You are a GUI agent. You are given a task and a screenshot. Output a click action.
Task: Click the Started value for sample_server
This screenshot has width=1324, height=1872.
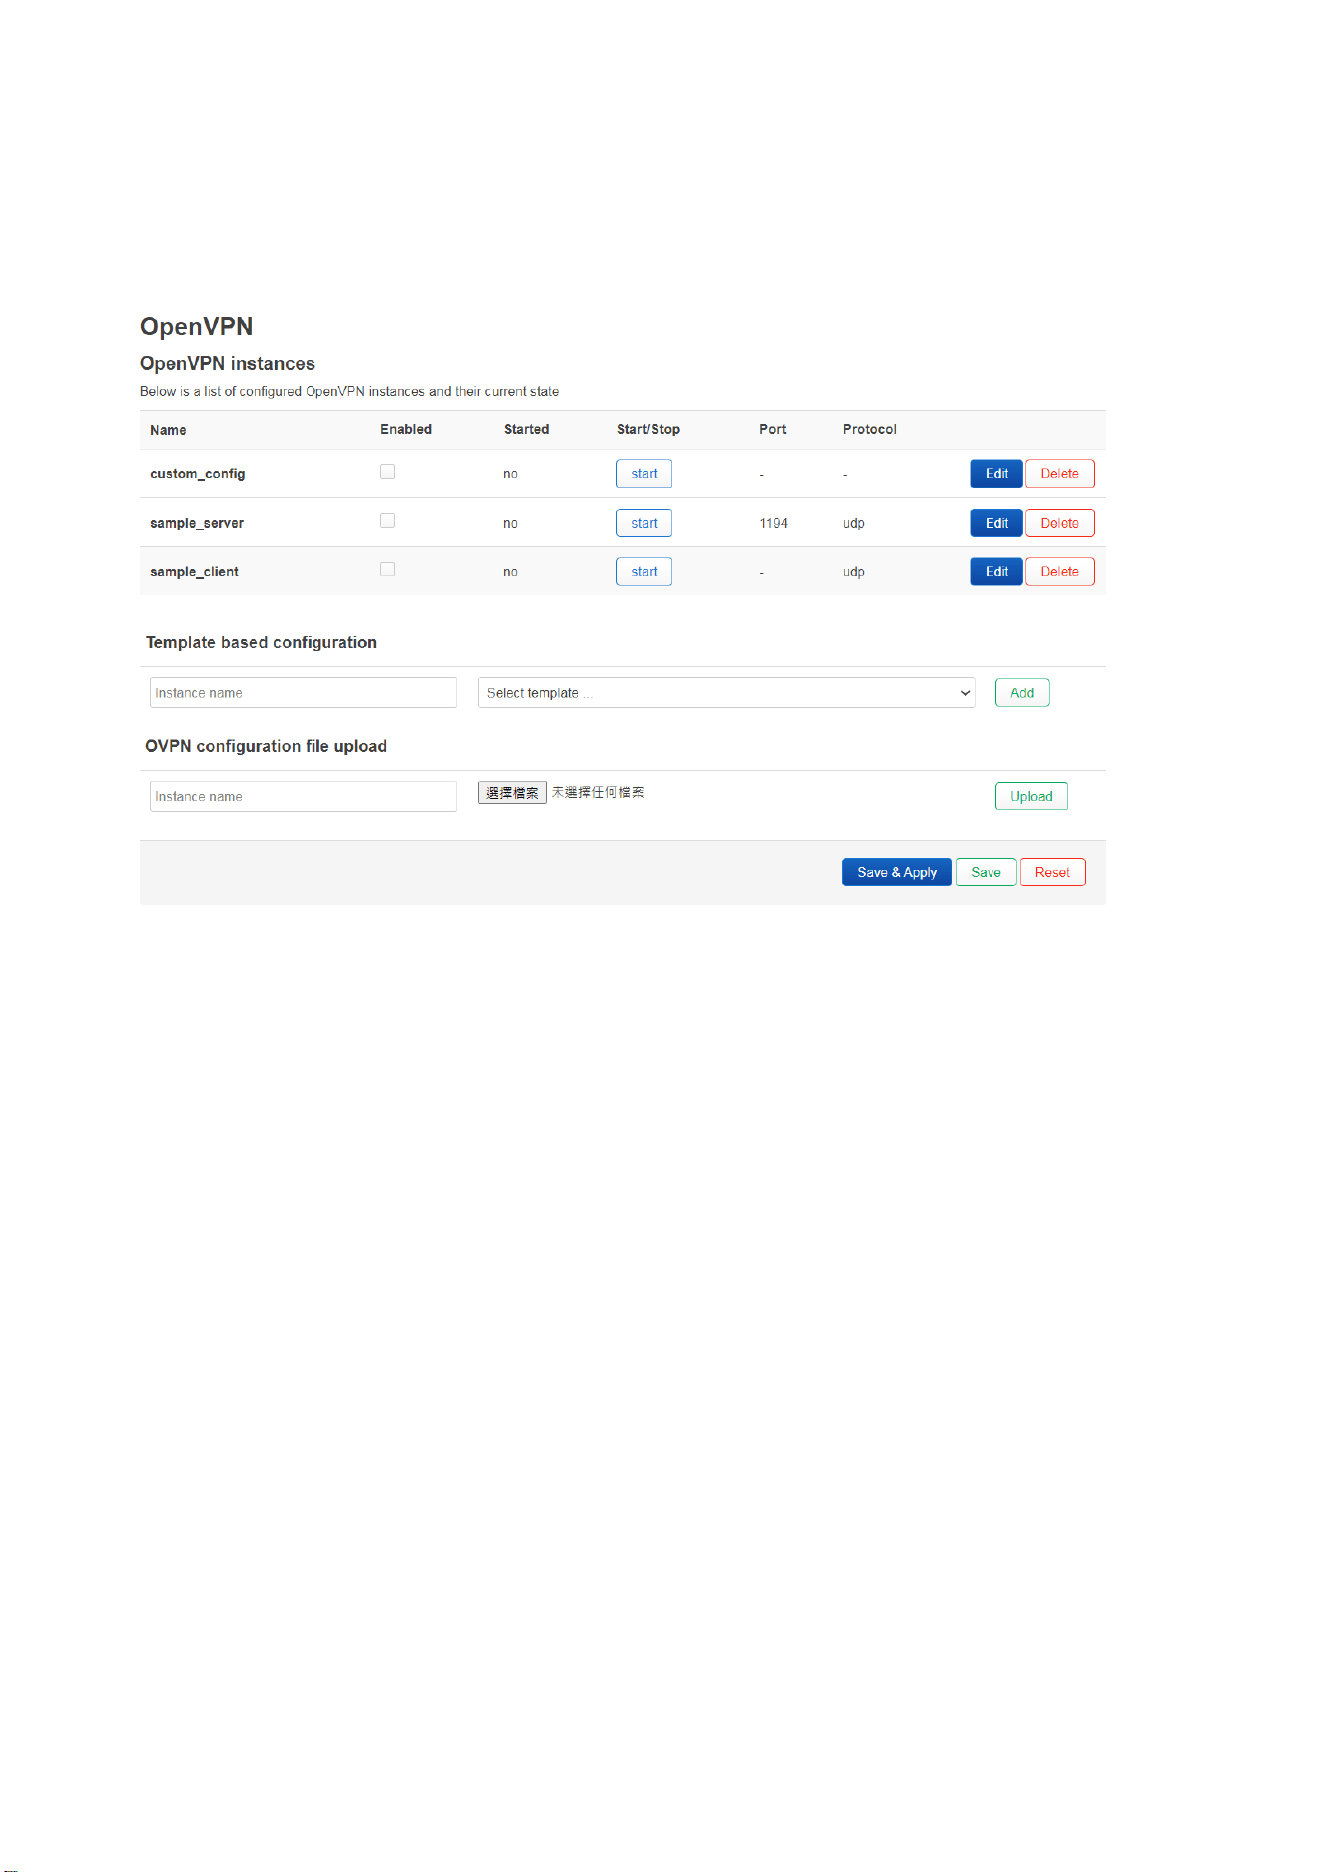510,523
